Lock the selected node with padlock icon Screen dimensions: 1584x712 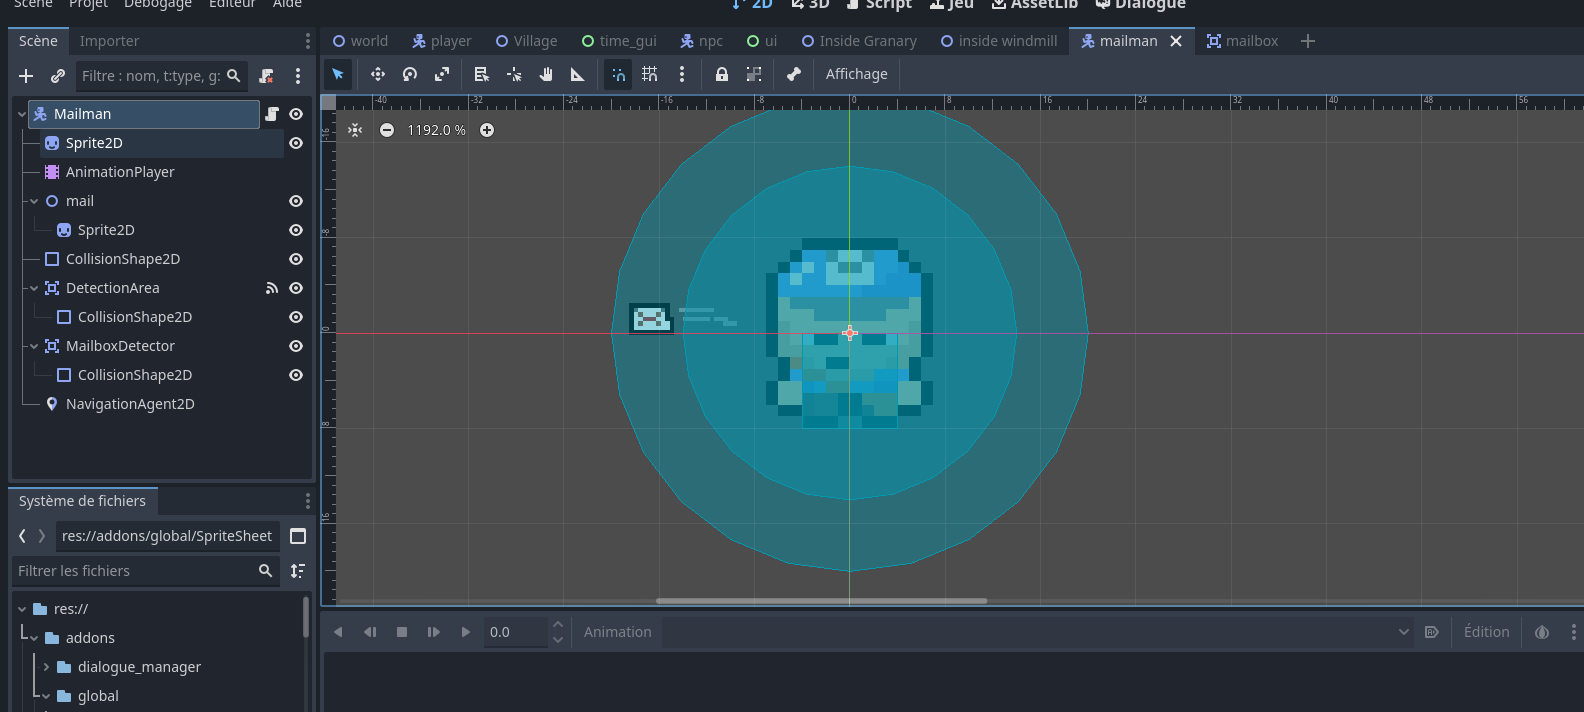coord(722,74)
